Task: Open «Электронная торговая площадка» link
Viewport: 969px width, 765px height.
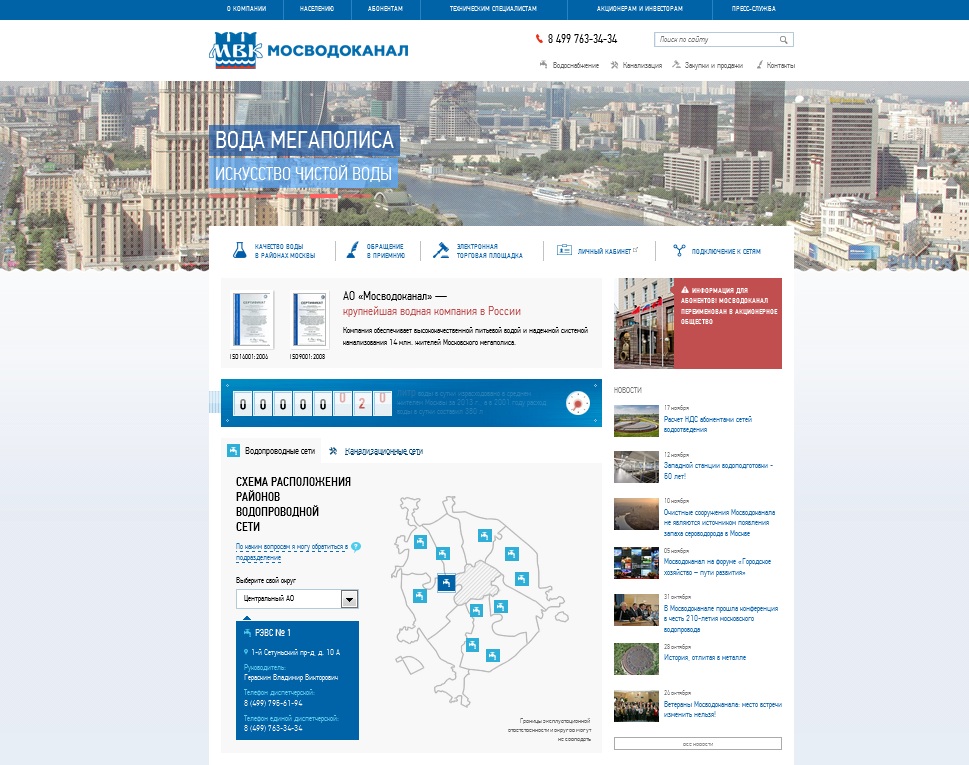Action: pyautogui.click(x=489, y=250)
